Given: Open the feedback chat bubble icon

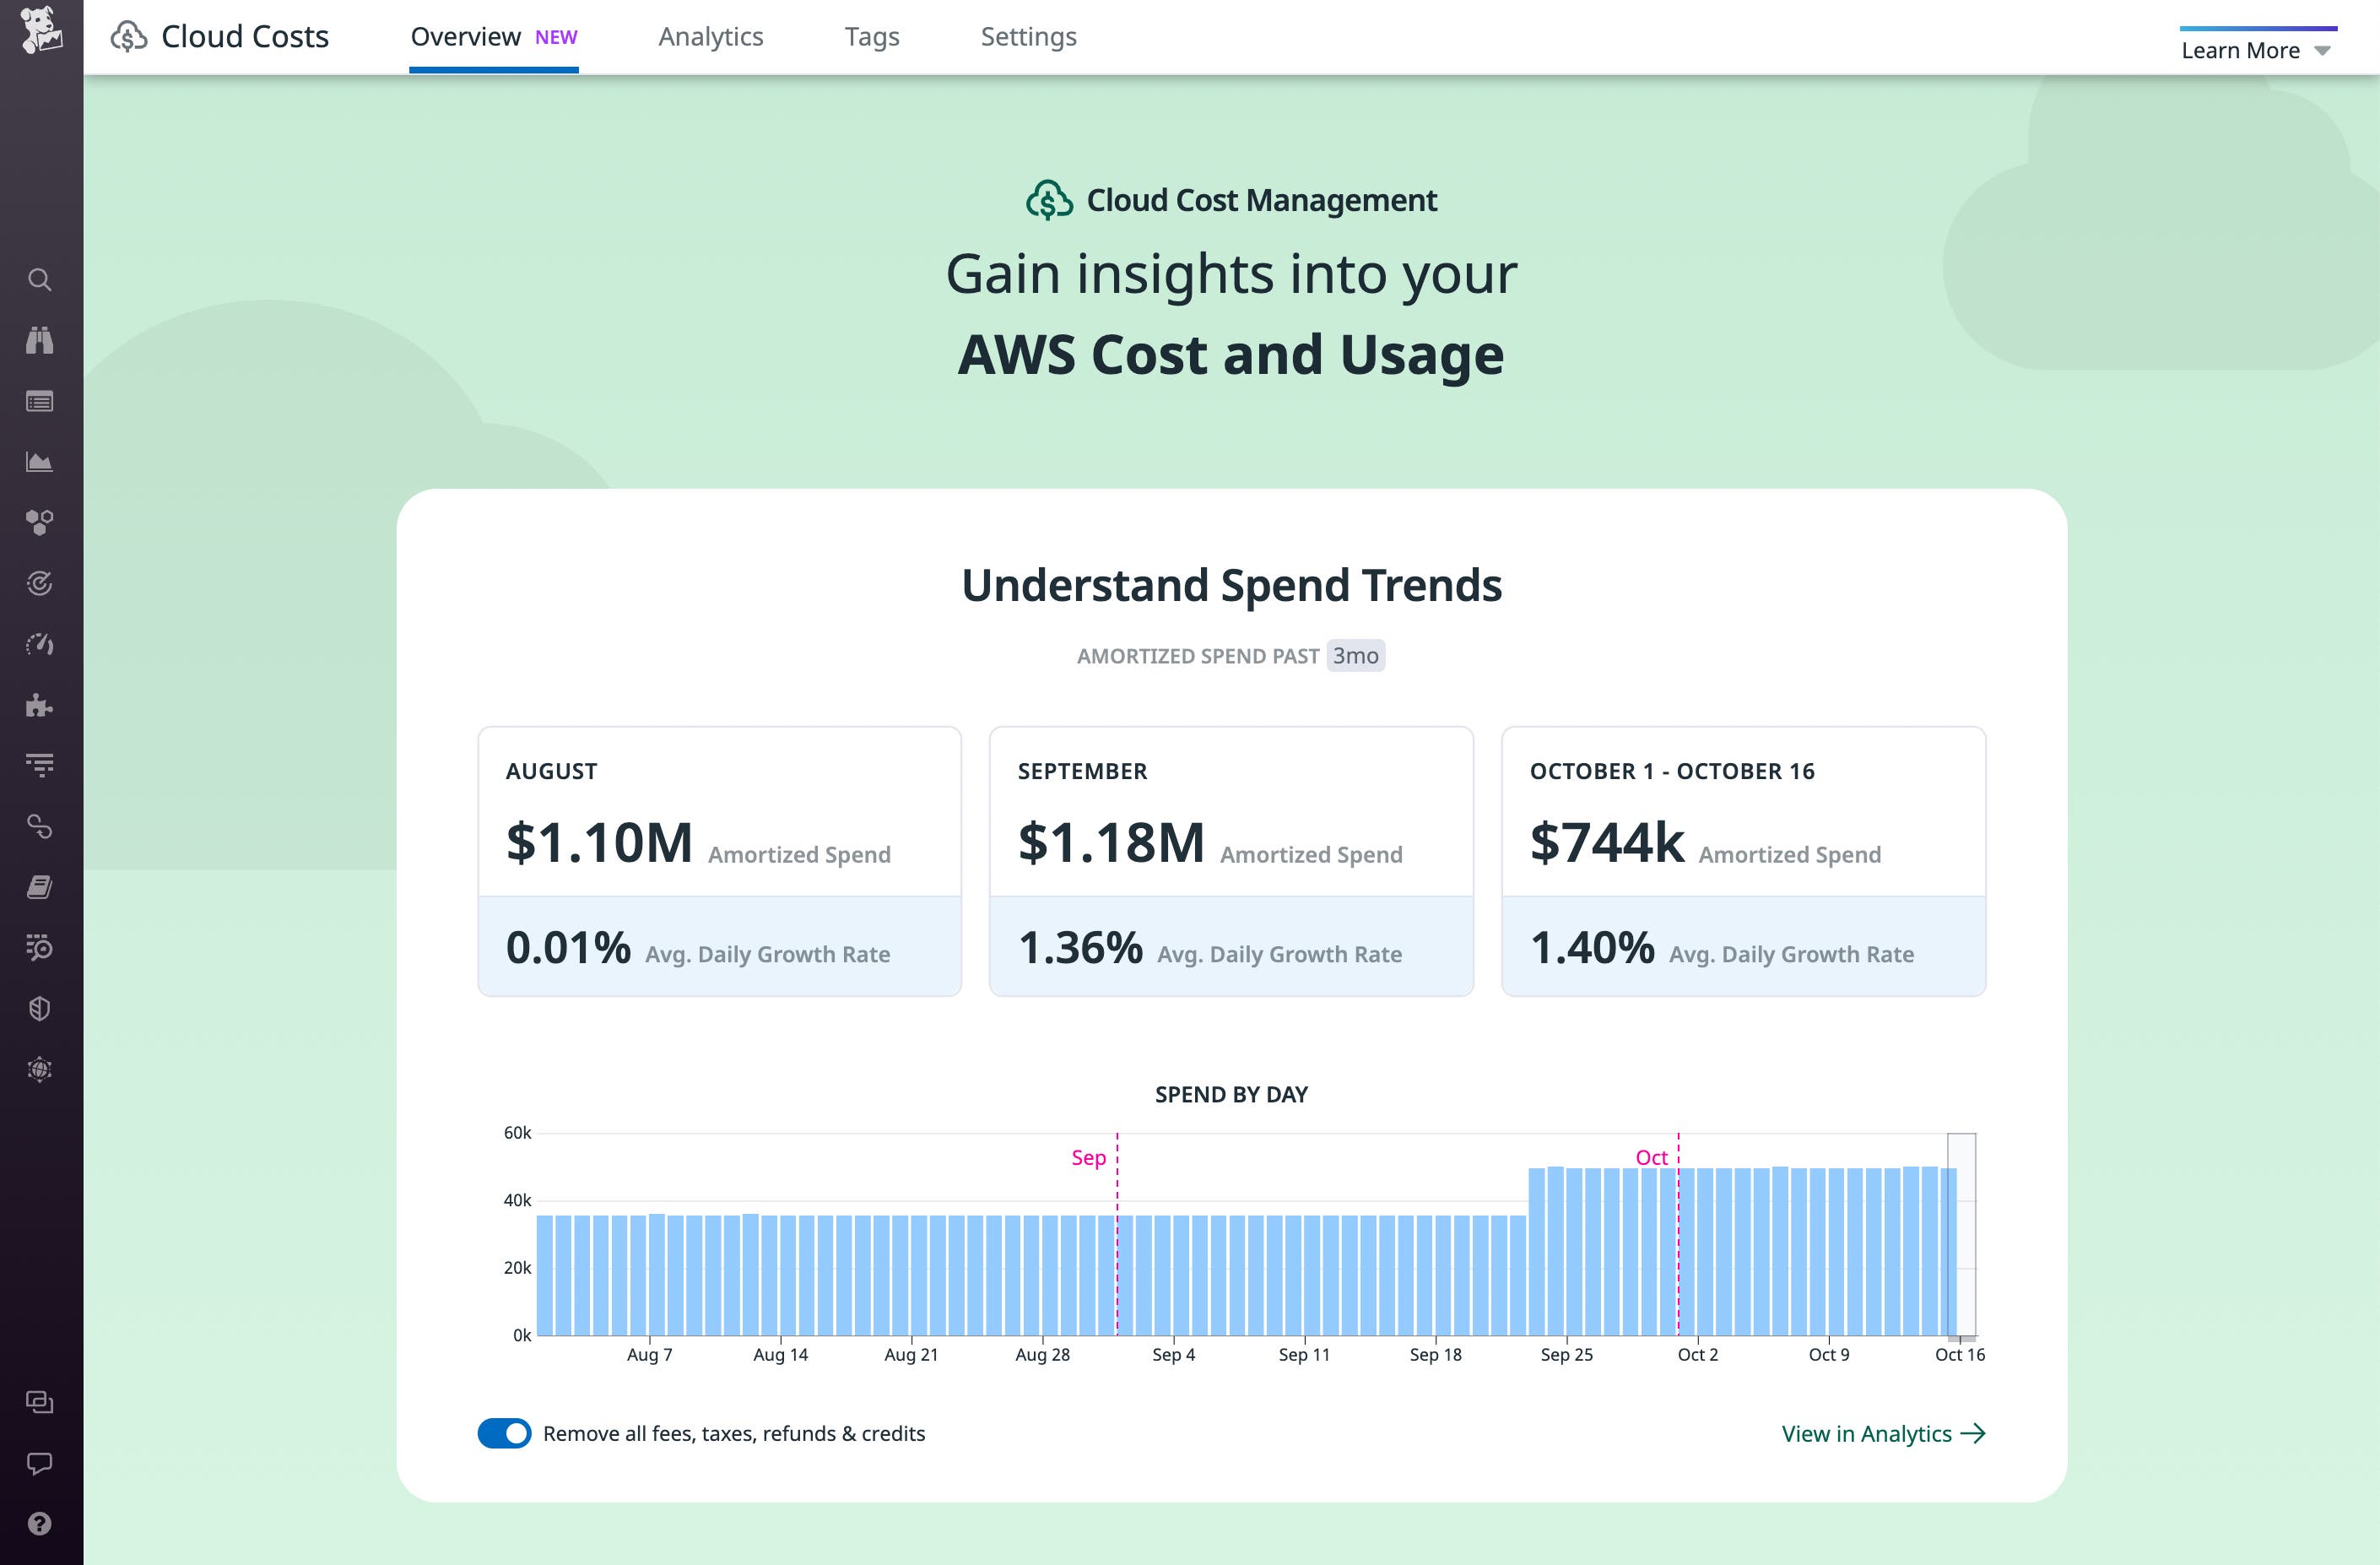Looking at the screenshot, I should (x=40, y=1465).
